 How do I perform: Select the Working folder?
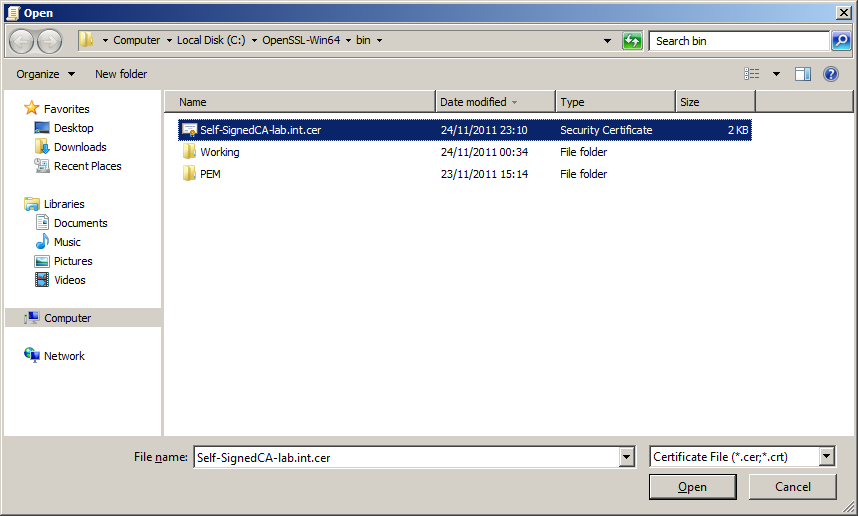click(x=219, y=152)
